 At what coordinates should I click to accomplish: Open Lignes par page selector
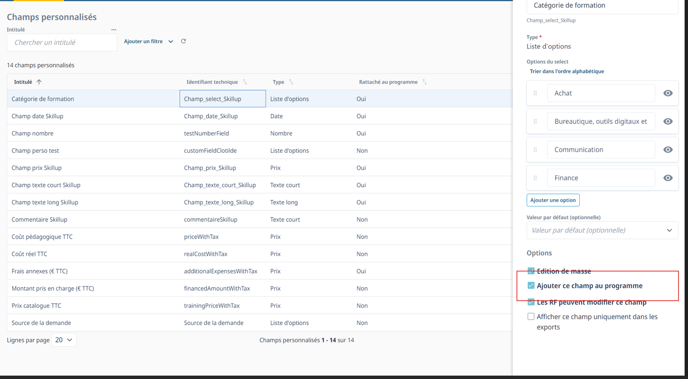click(64, 340)
